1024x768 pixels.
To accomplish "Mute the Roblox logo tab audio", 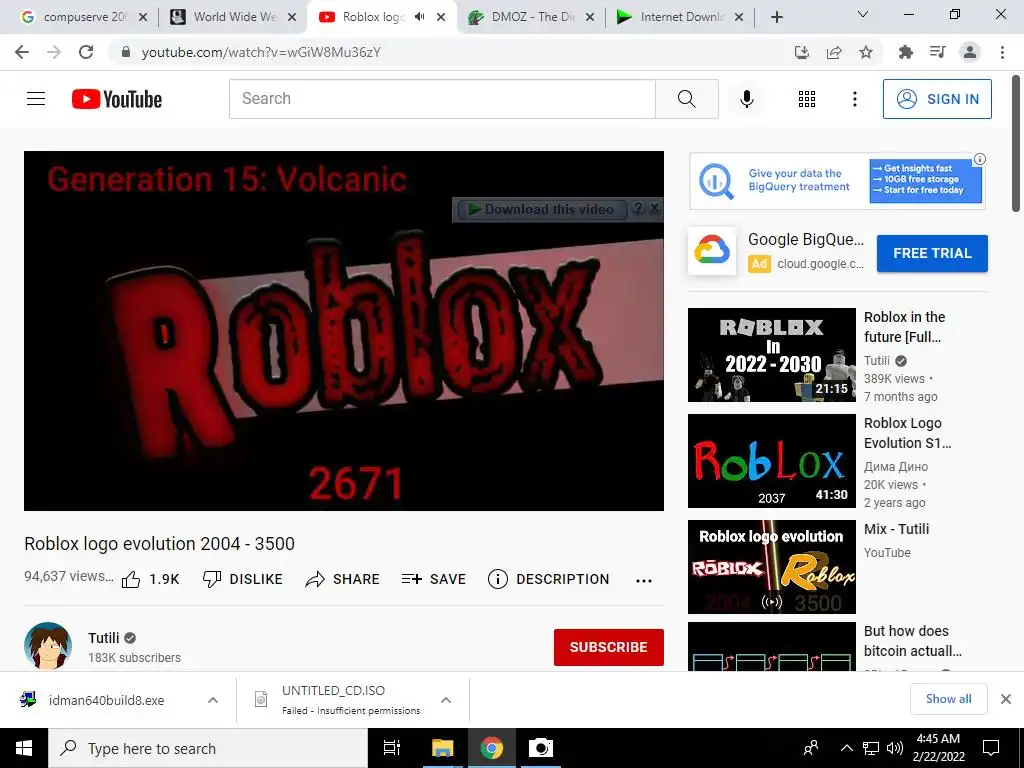I will pos(419,17).
